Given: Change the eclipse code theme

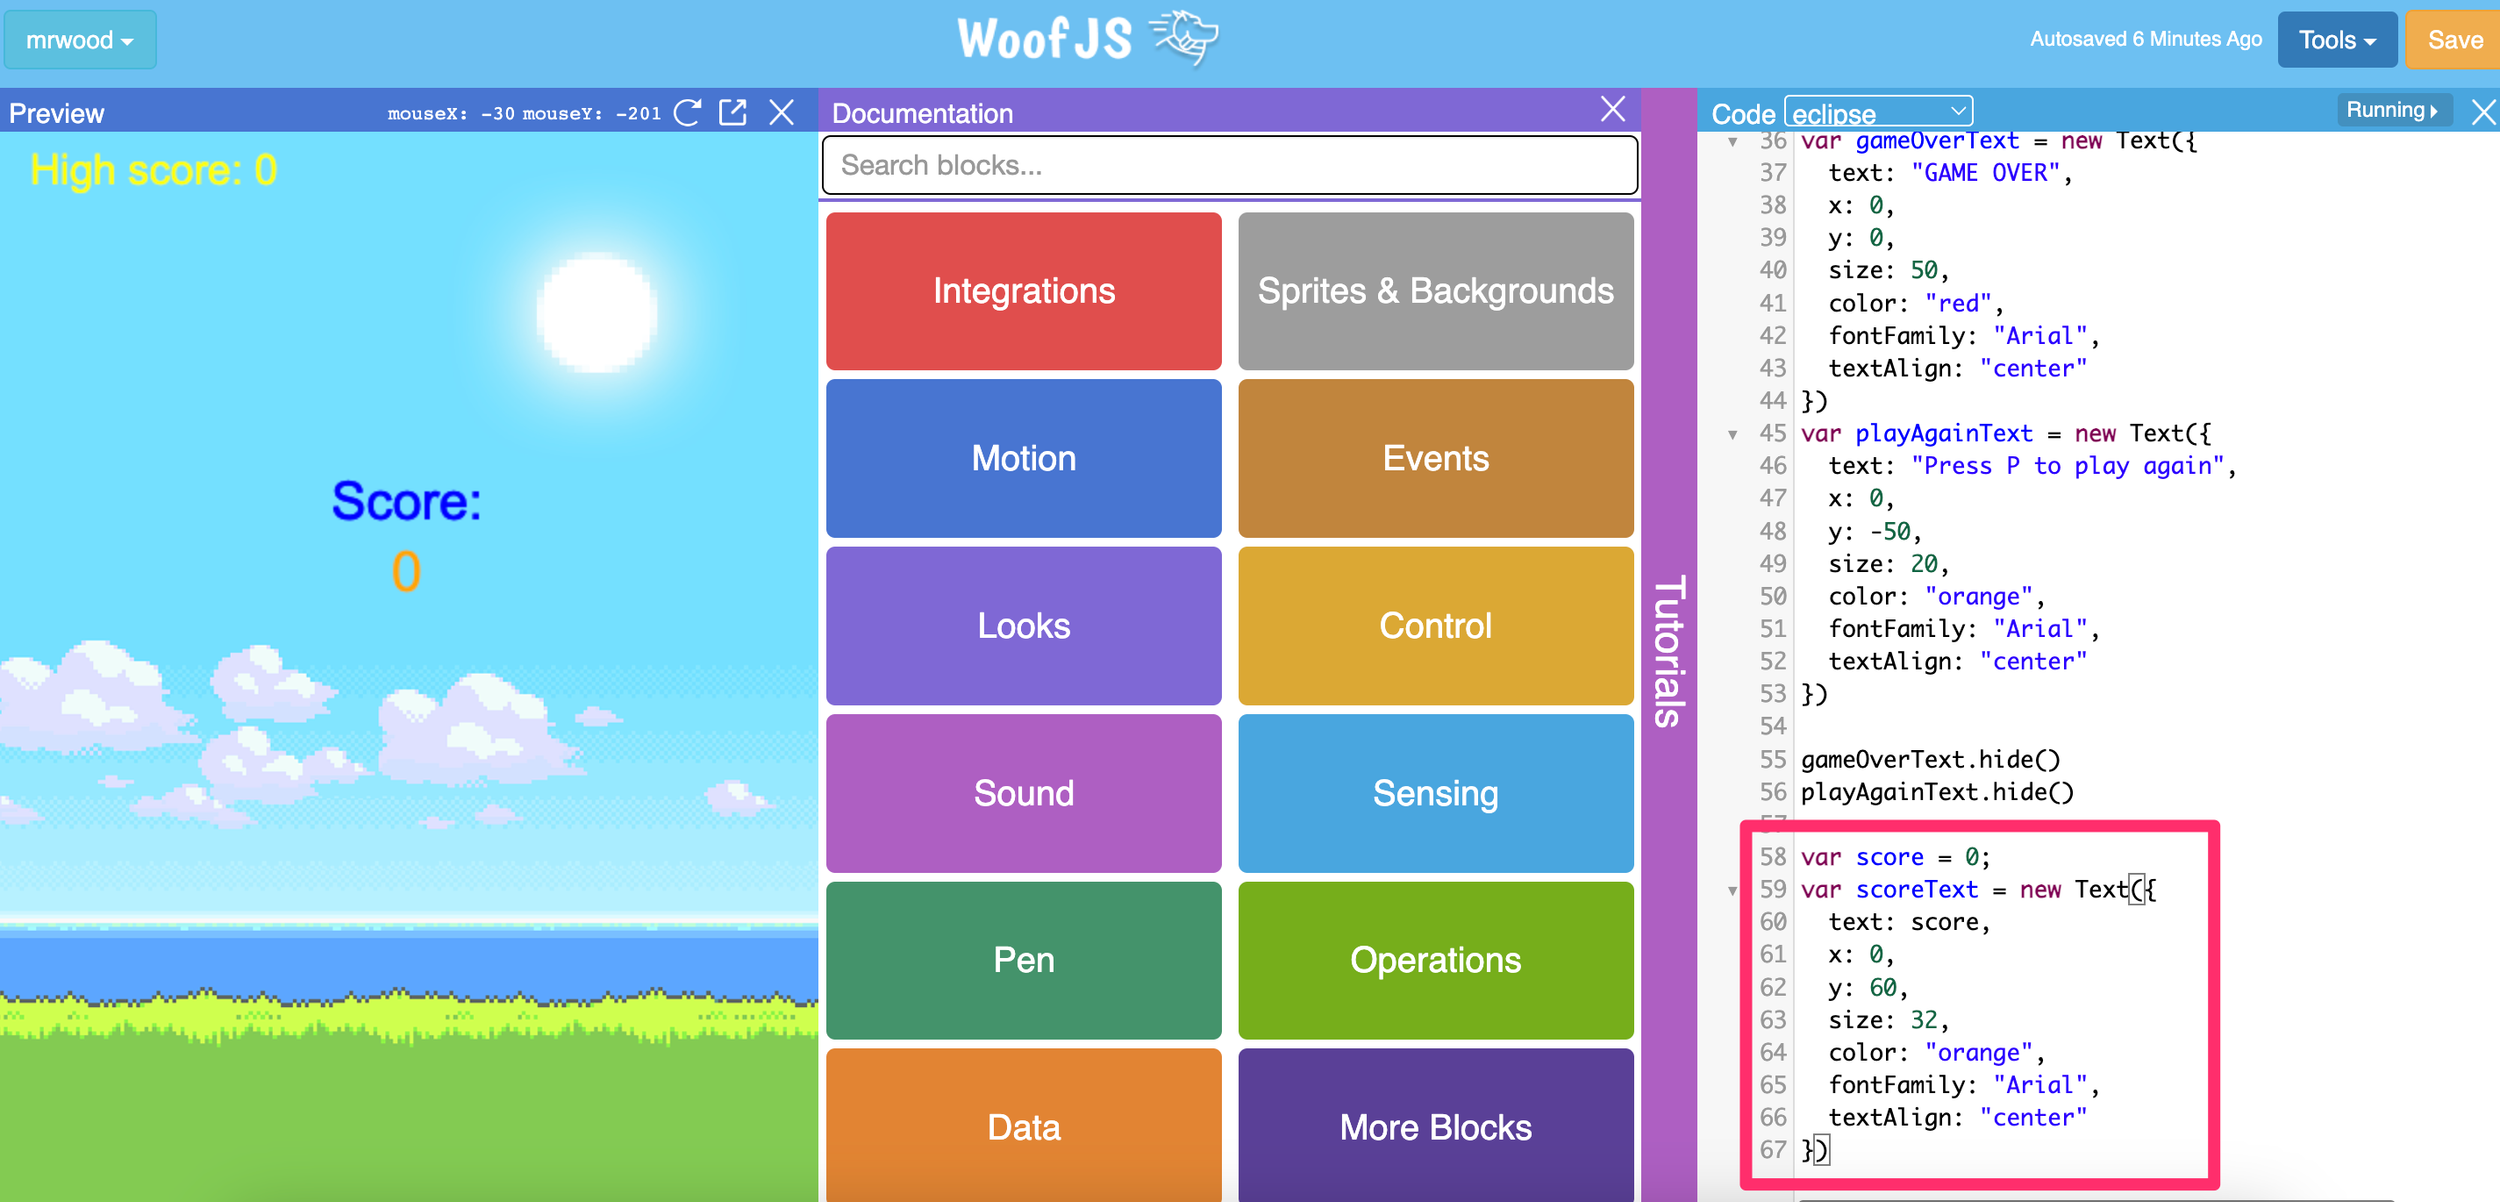Looking at the screenshot, I should [x=1878, y=111].
